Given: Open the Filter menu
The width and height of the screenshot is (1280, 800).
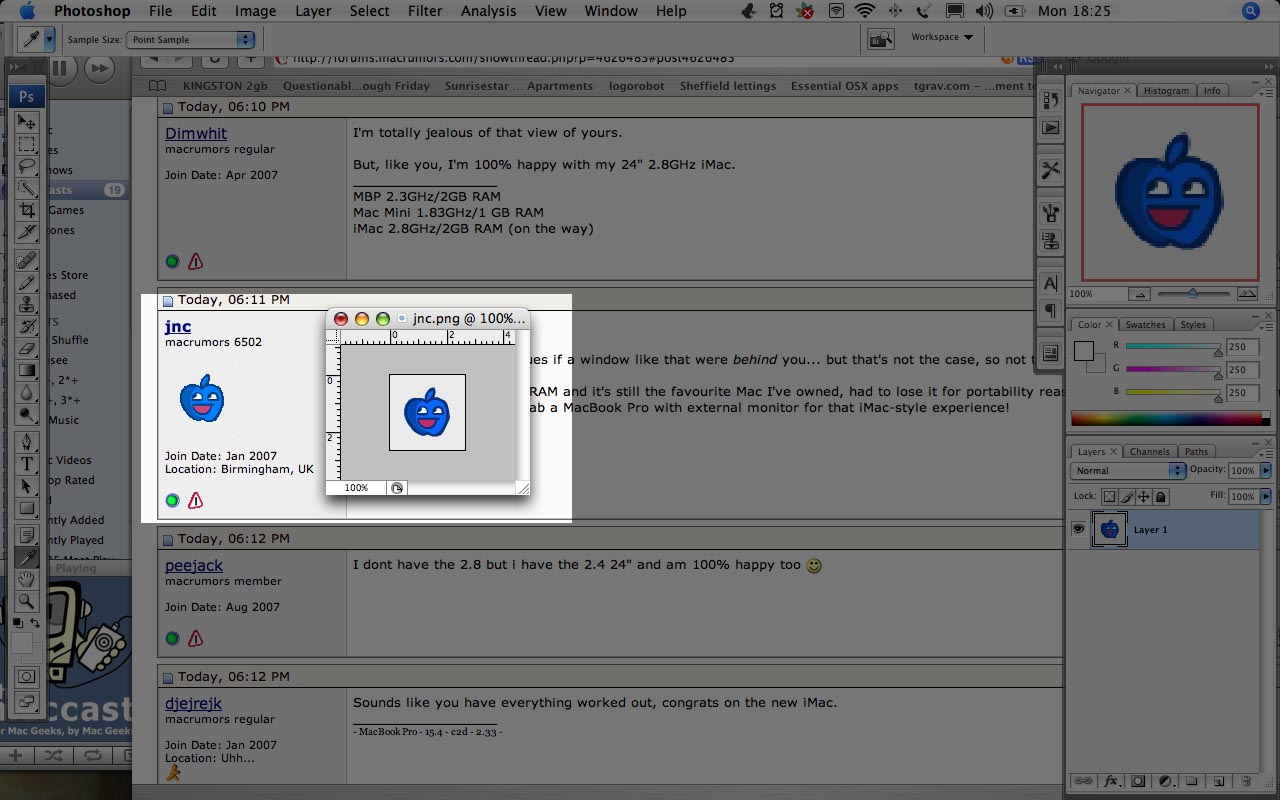Looking at the screenshot, I should pos(425,11).
